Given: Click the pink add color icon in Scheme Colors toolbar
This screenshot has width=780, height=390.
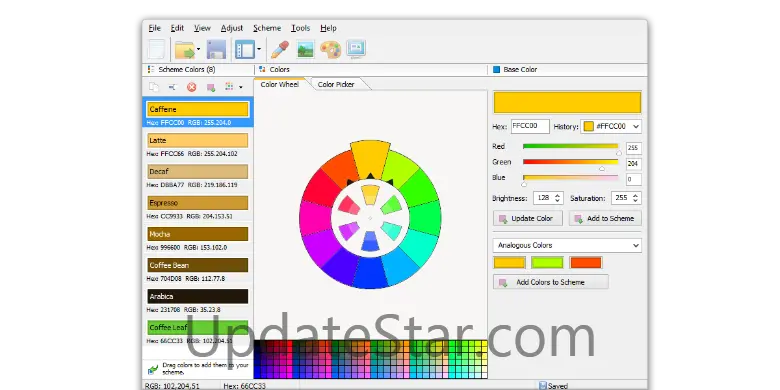Looking at the screenshot, I should coord(211,88).
